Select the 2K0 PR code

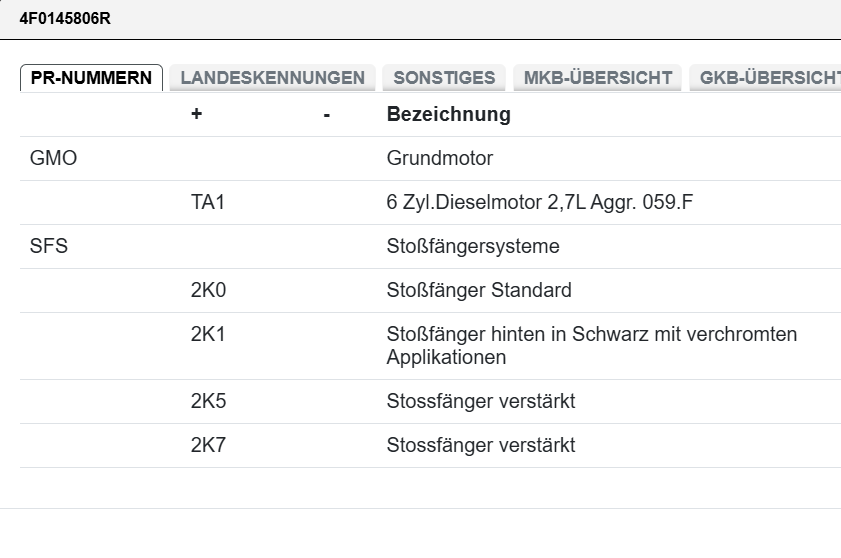[208, 291]
